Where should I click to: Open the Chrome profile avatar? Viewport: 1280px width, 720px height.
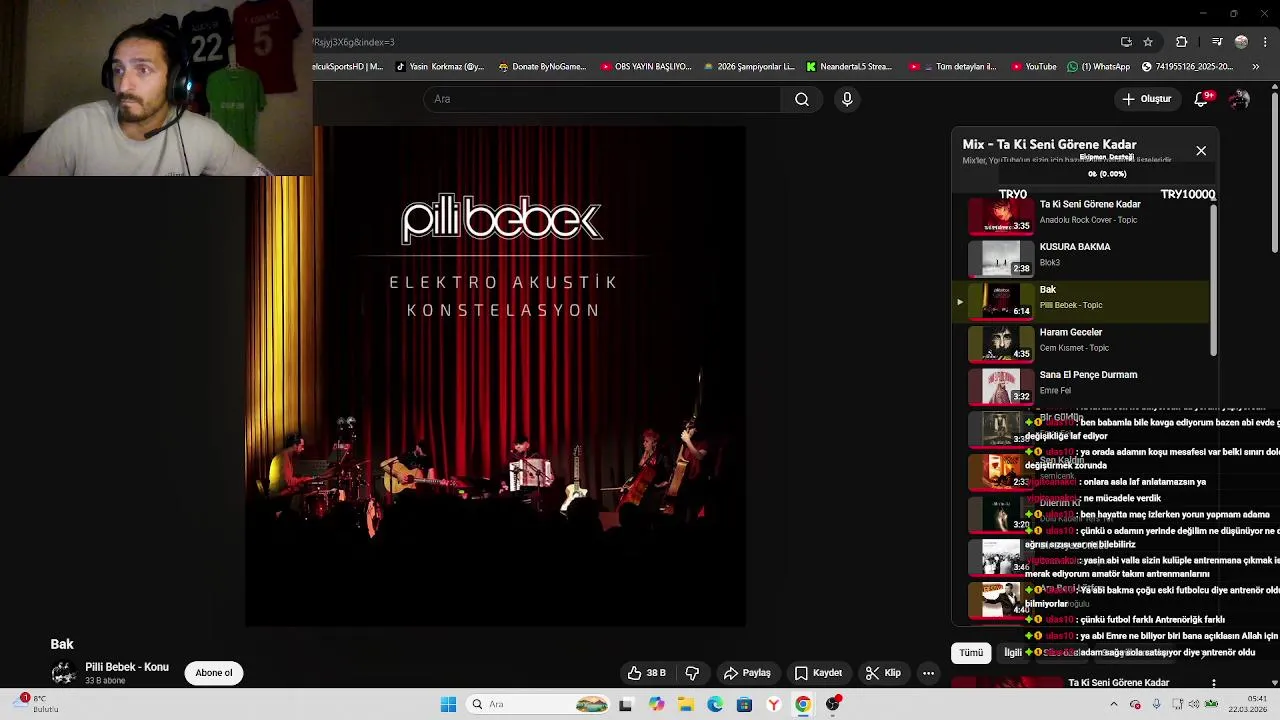tap(1241, 42)
